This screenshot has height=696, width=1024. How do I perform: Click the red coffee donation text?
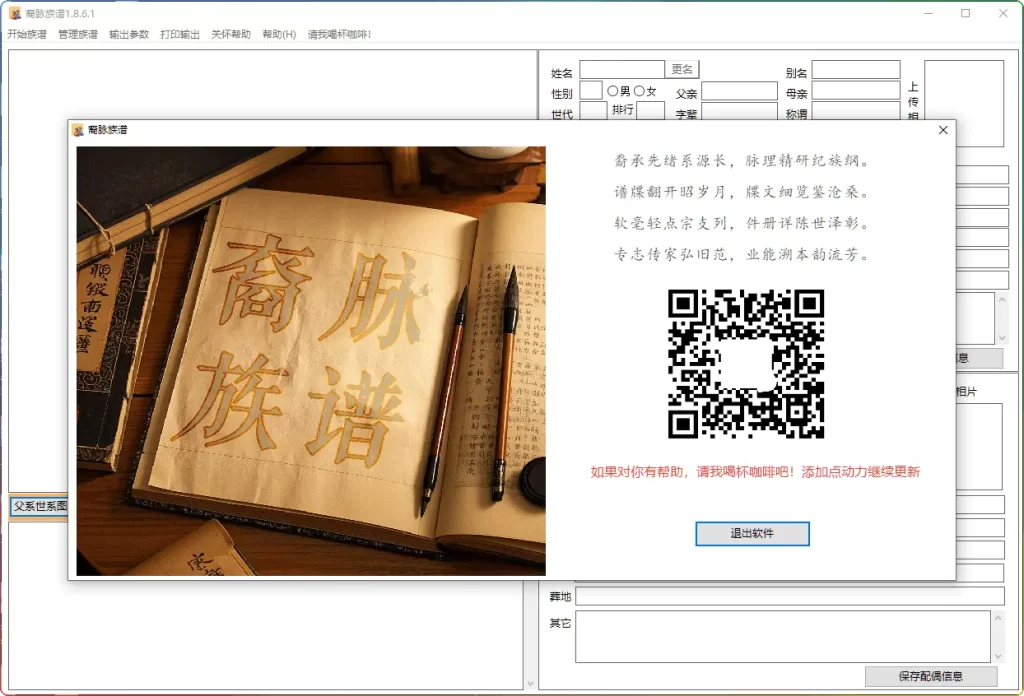tap(755, 471)
